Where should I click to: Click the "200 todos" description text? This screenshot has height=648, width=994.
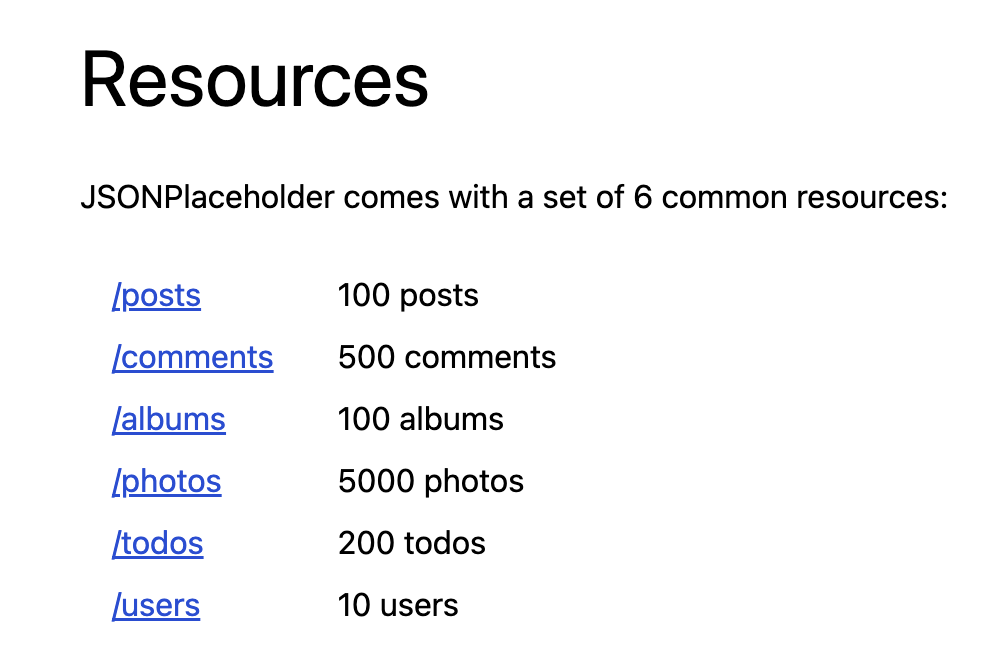pos(412,543)
